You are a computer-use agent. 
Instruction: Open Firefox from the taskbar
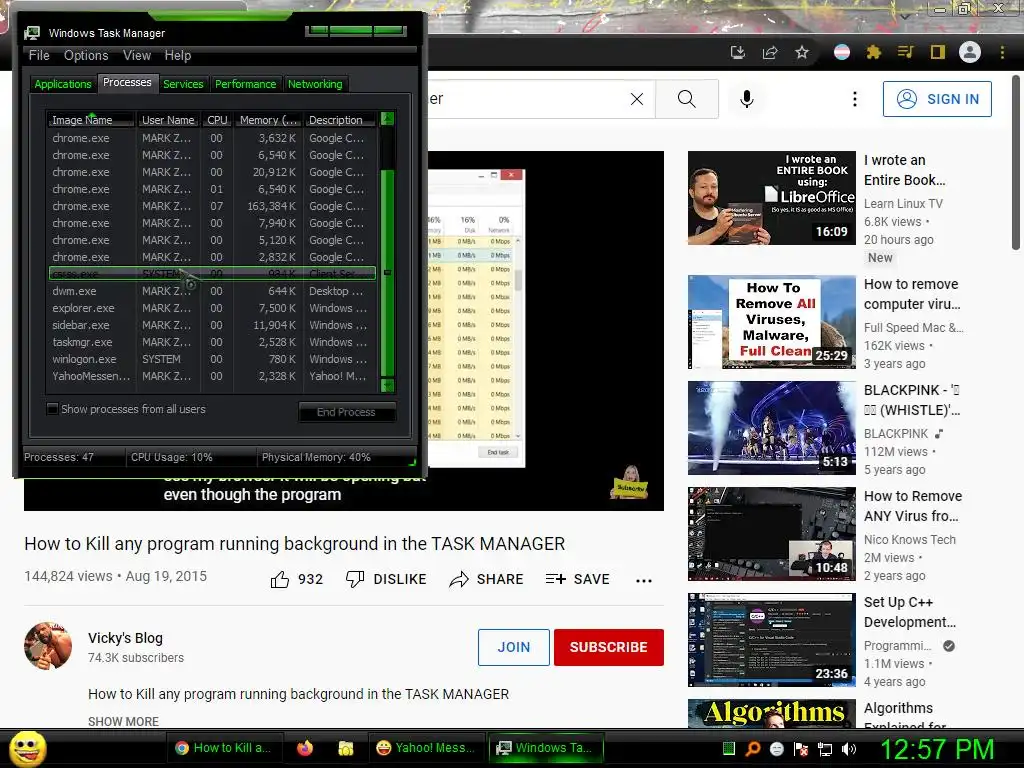tap(305, 748)
